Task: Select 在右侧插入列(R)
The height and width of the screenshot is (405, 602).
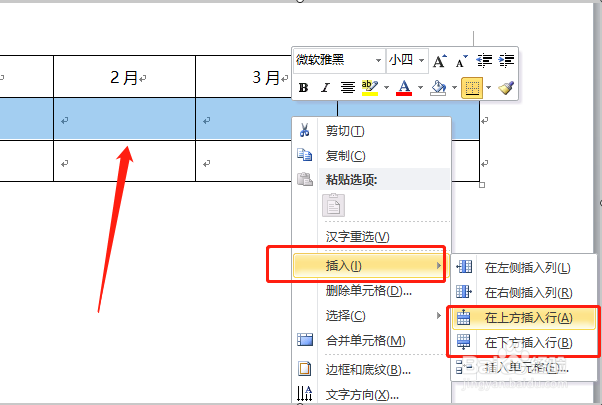Action: [x=524, y=293]
